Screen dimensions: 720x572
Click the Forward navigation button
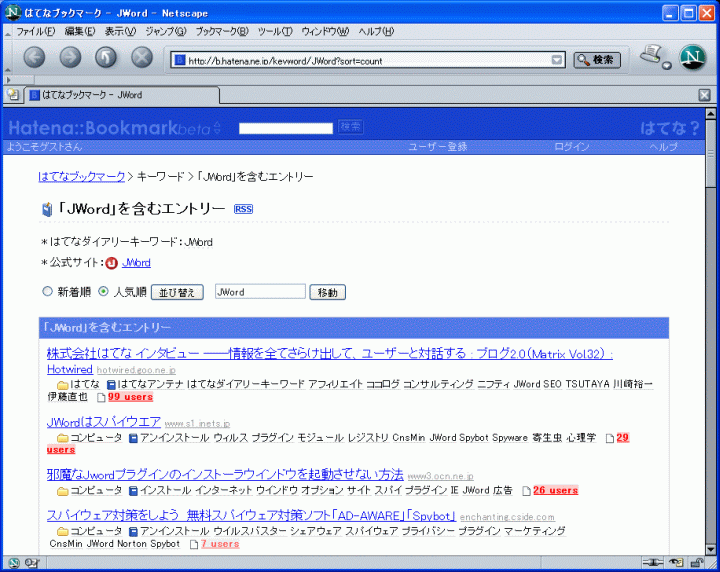[70, 58]
